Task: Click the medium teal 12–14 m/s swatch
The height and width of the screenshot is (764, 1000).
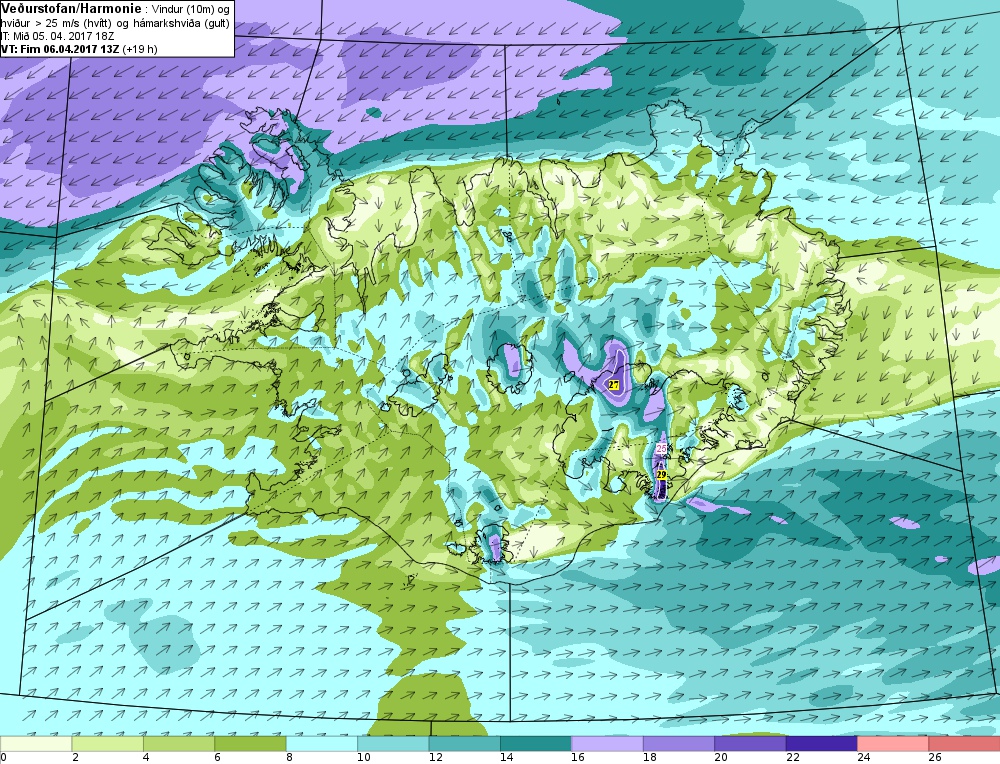Action: point(465,744)
